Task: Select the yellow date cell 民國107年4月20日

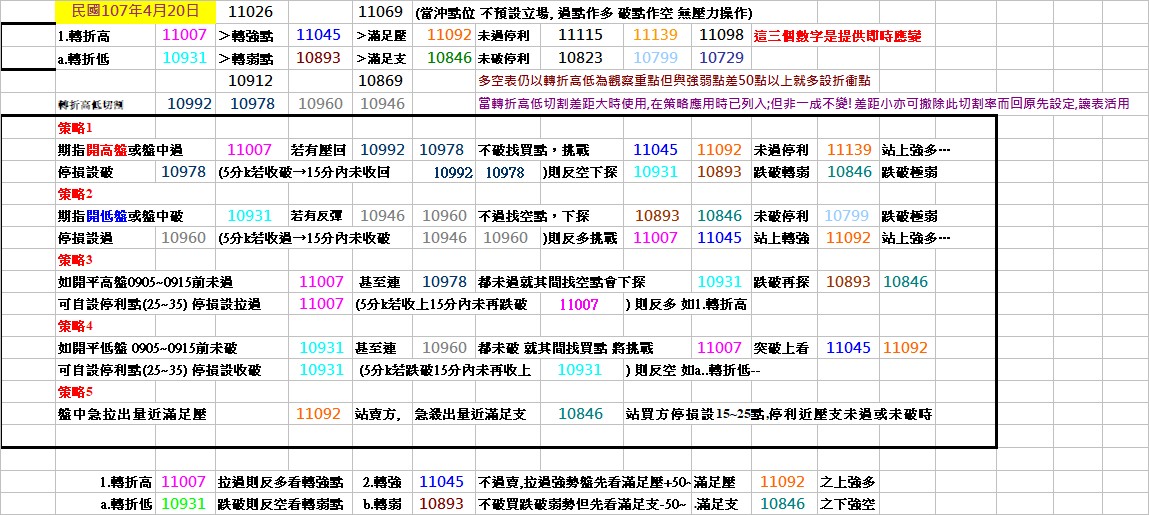Action: [136, 11]
